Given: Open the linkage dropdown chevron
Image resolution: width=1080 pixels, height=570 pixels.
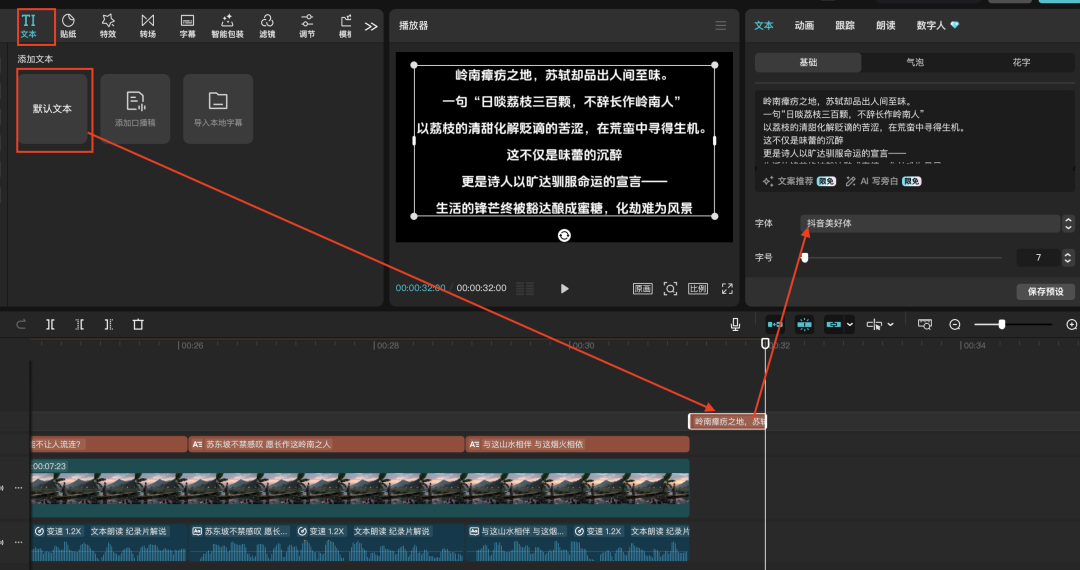Looking at the screenshot, I should coord(850,324).
